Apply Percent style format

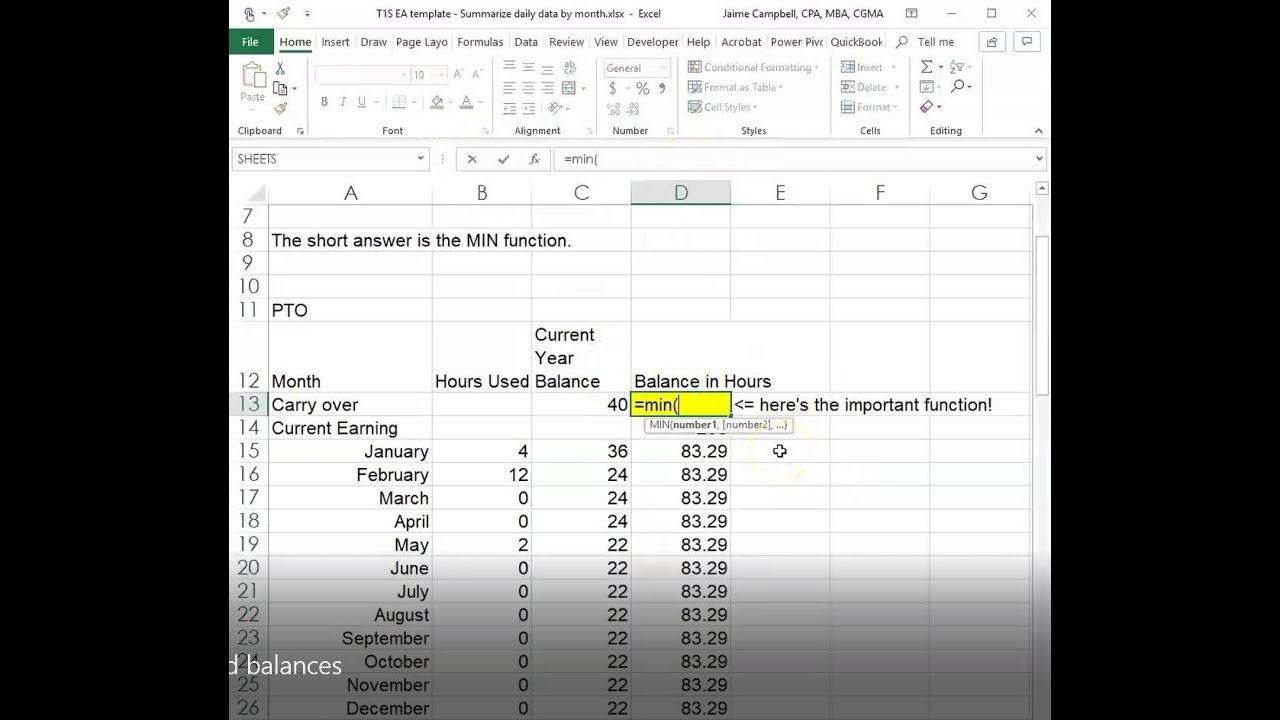coord(643,89)
